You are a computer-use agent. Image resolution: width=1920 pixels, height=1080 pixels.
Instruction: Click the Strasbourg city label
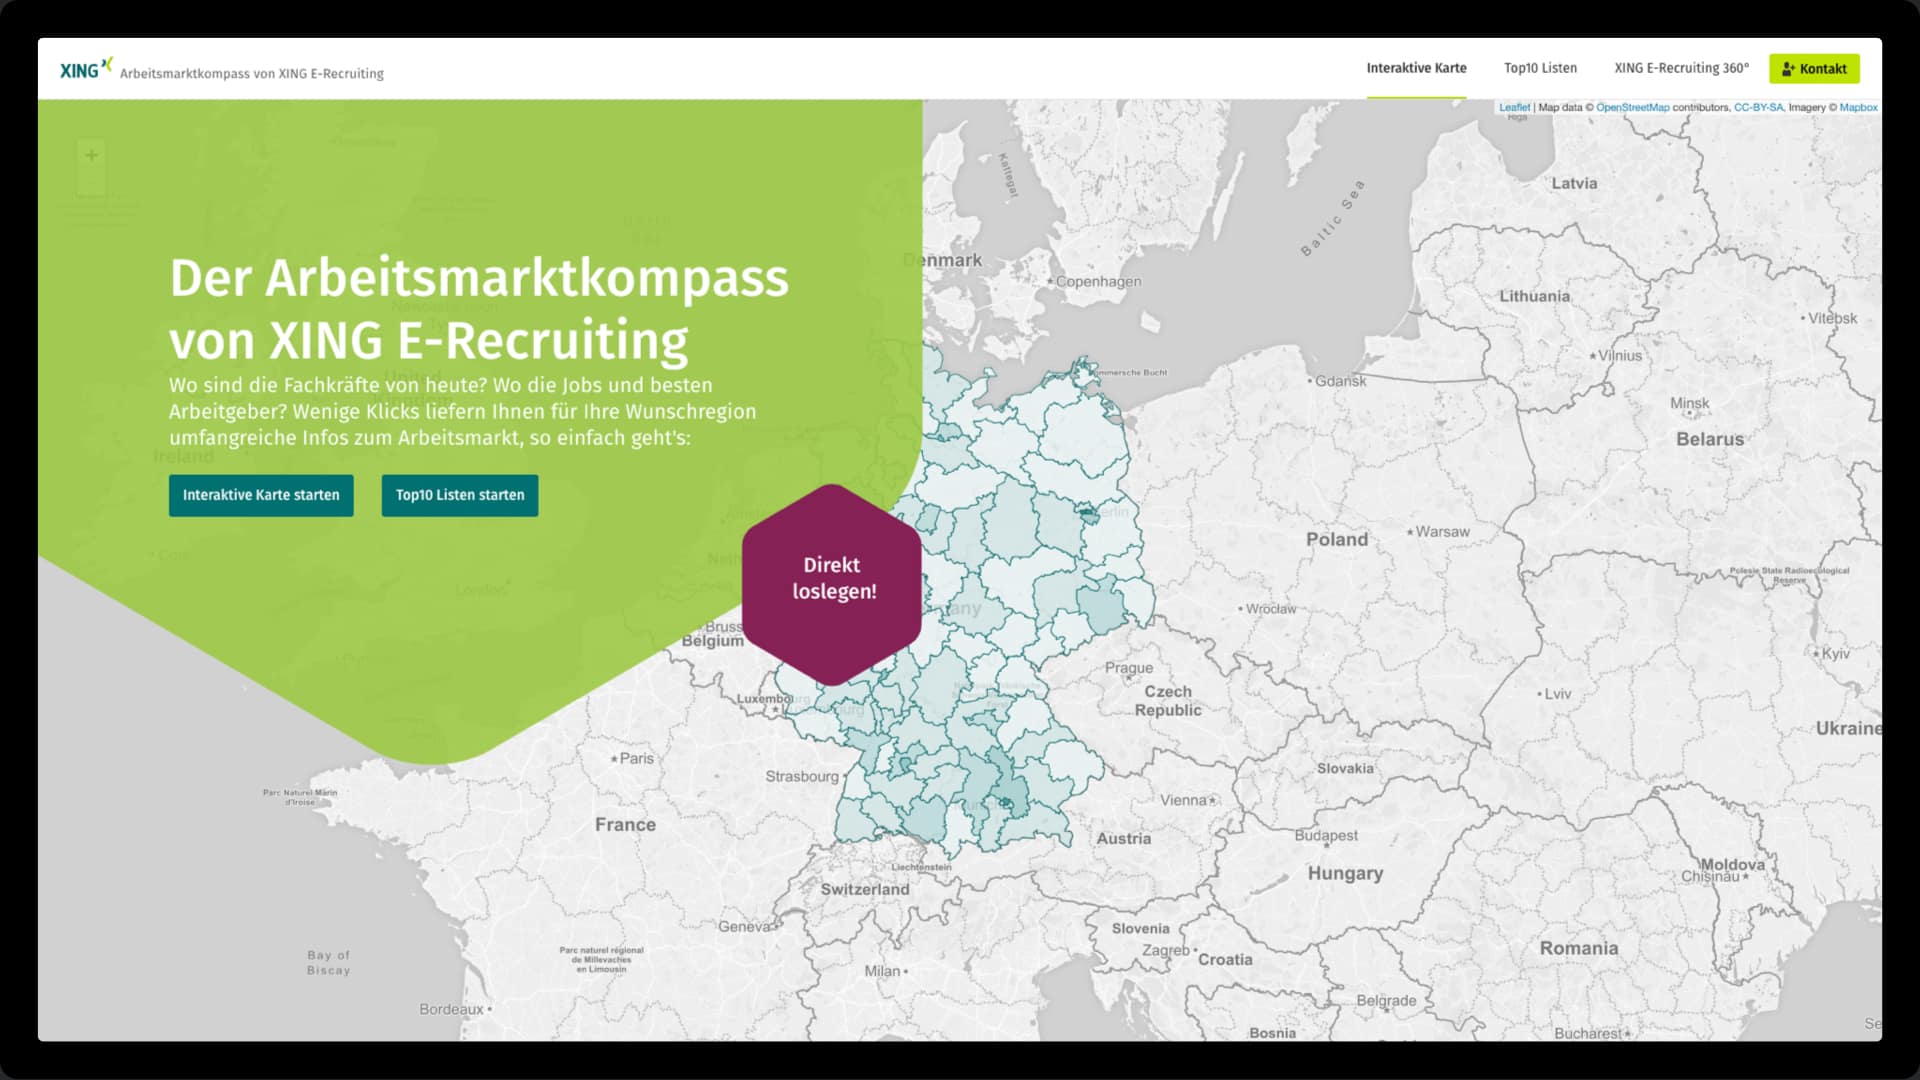(802, 776)
